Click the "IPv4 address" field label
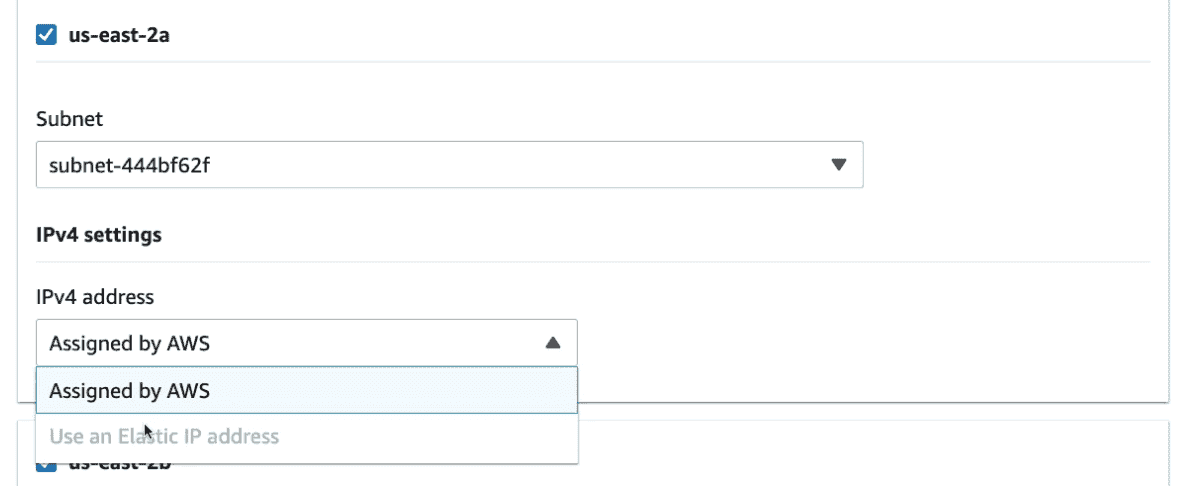The width and height of the screenshot is (1178, 486). (95, 296)
